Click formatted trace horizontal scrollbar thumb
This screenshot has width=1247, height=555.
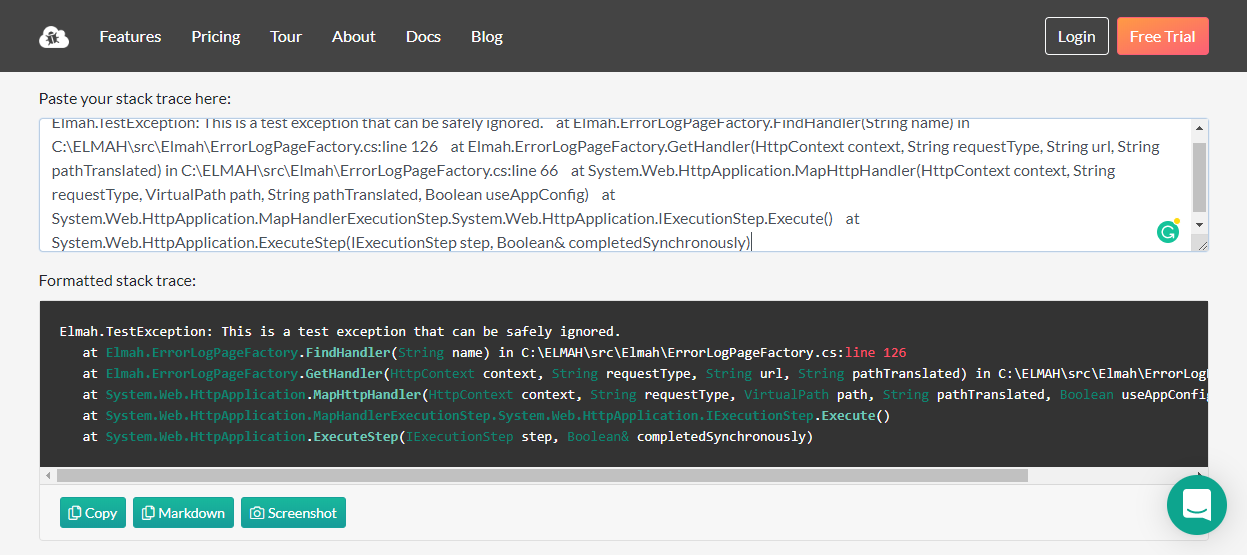click(x=542, y=475)
